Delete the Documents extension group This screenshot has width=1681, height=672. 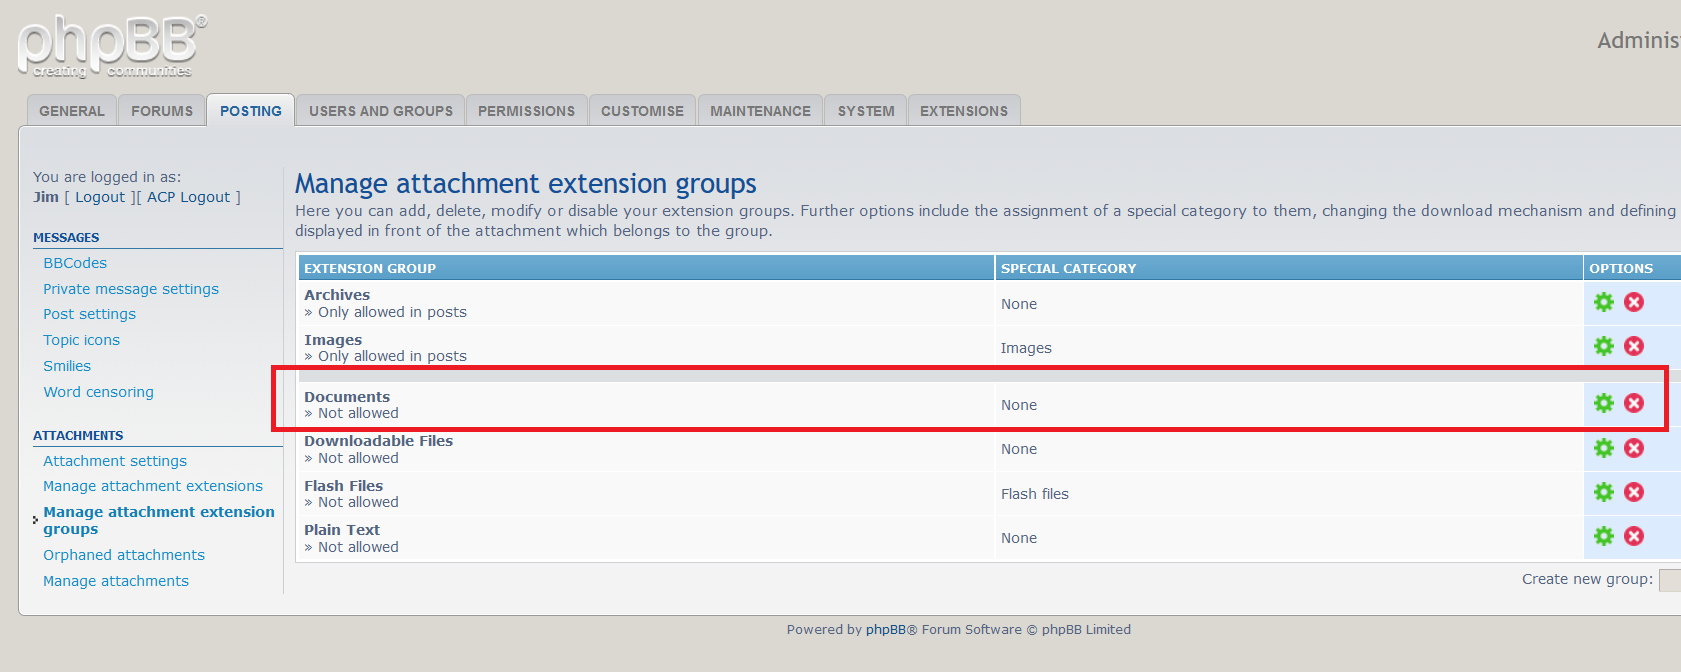coord(1634,403)
